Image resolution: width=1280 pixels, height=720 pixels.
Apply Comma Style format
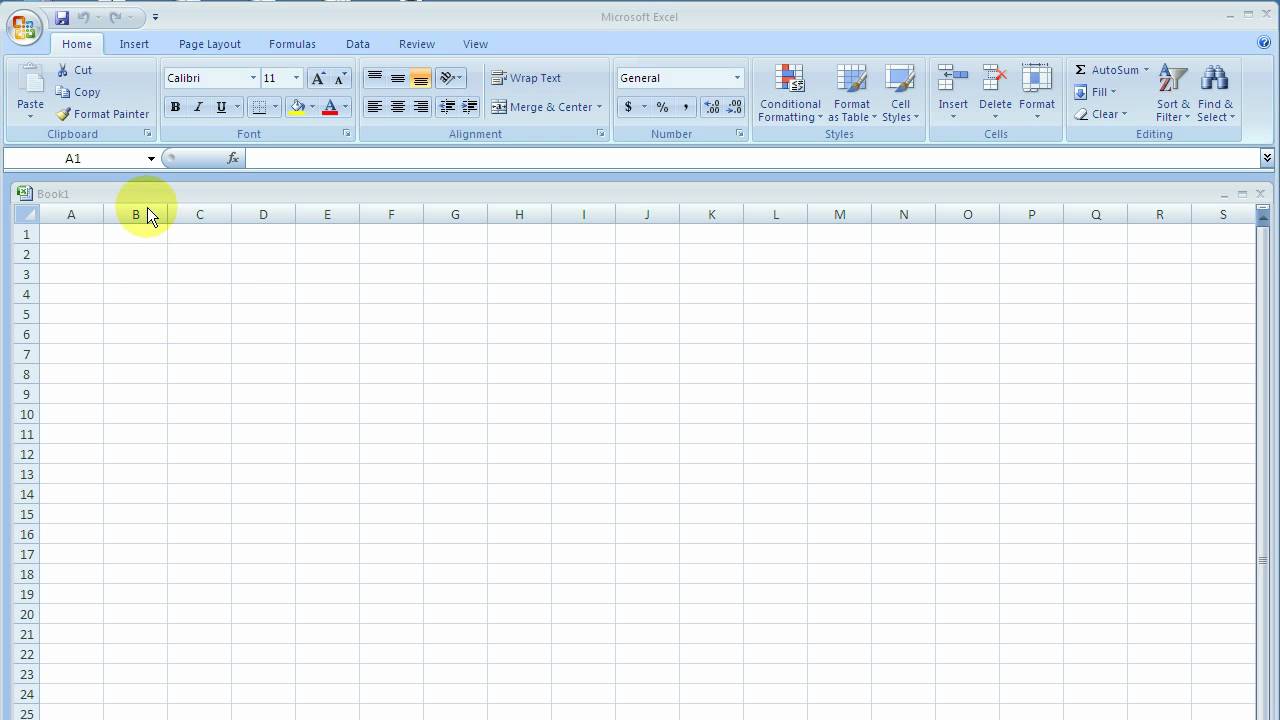[686, 107]
